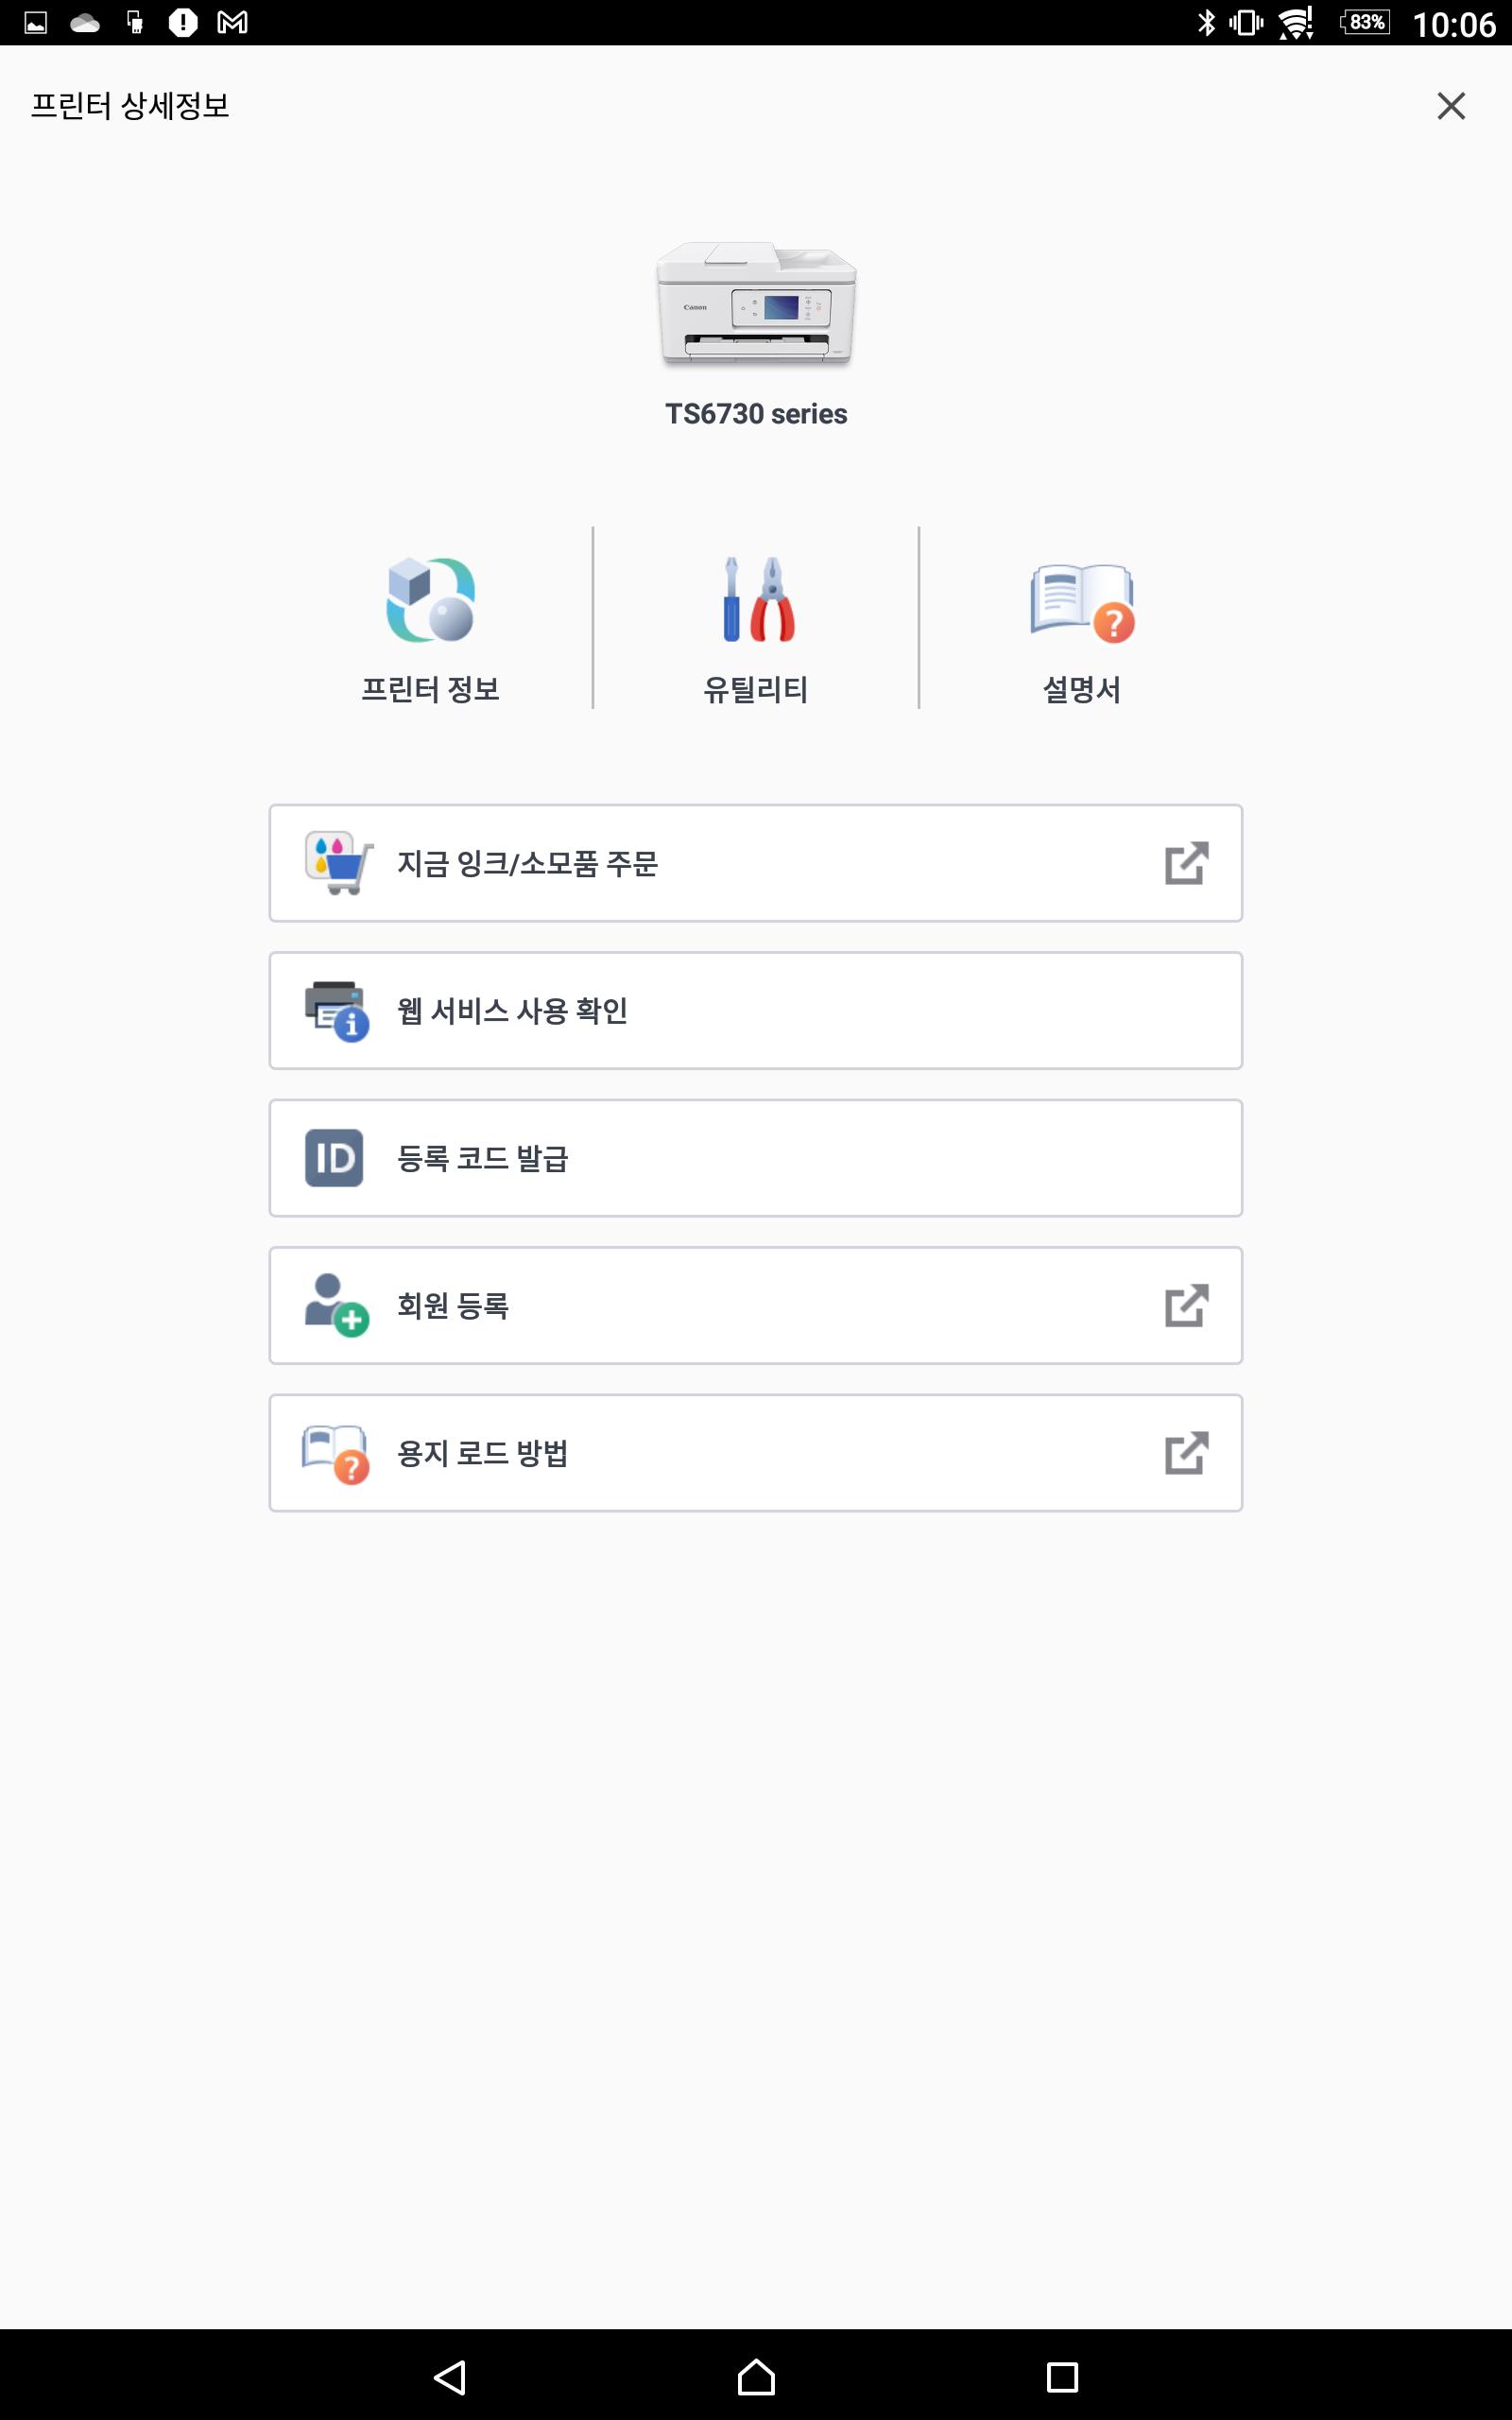1512x2420 pixels.
Task: Tap Android back navigation button
Action: click(x=450, y=2377)
